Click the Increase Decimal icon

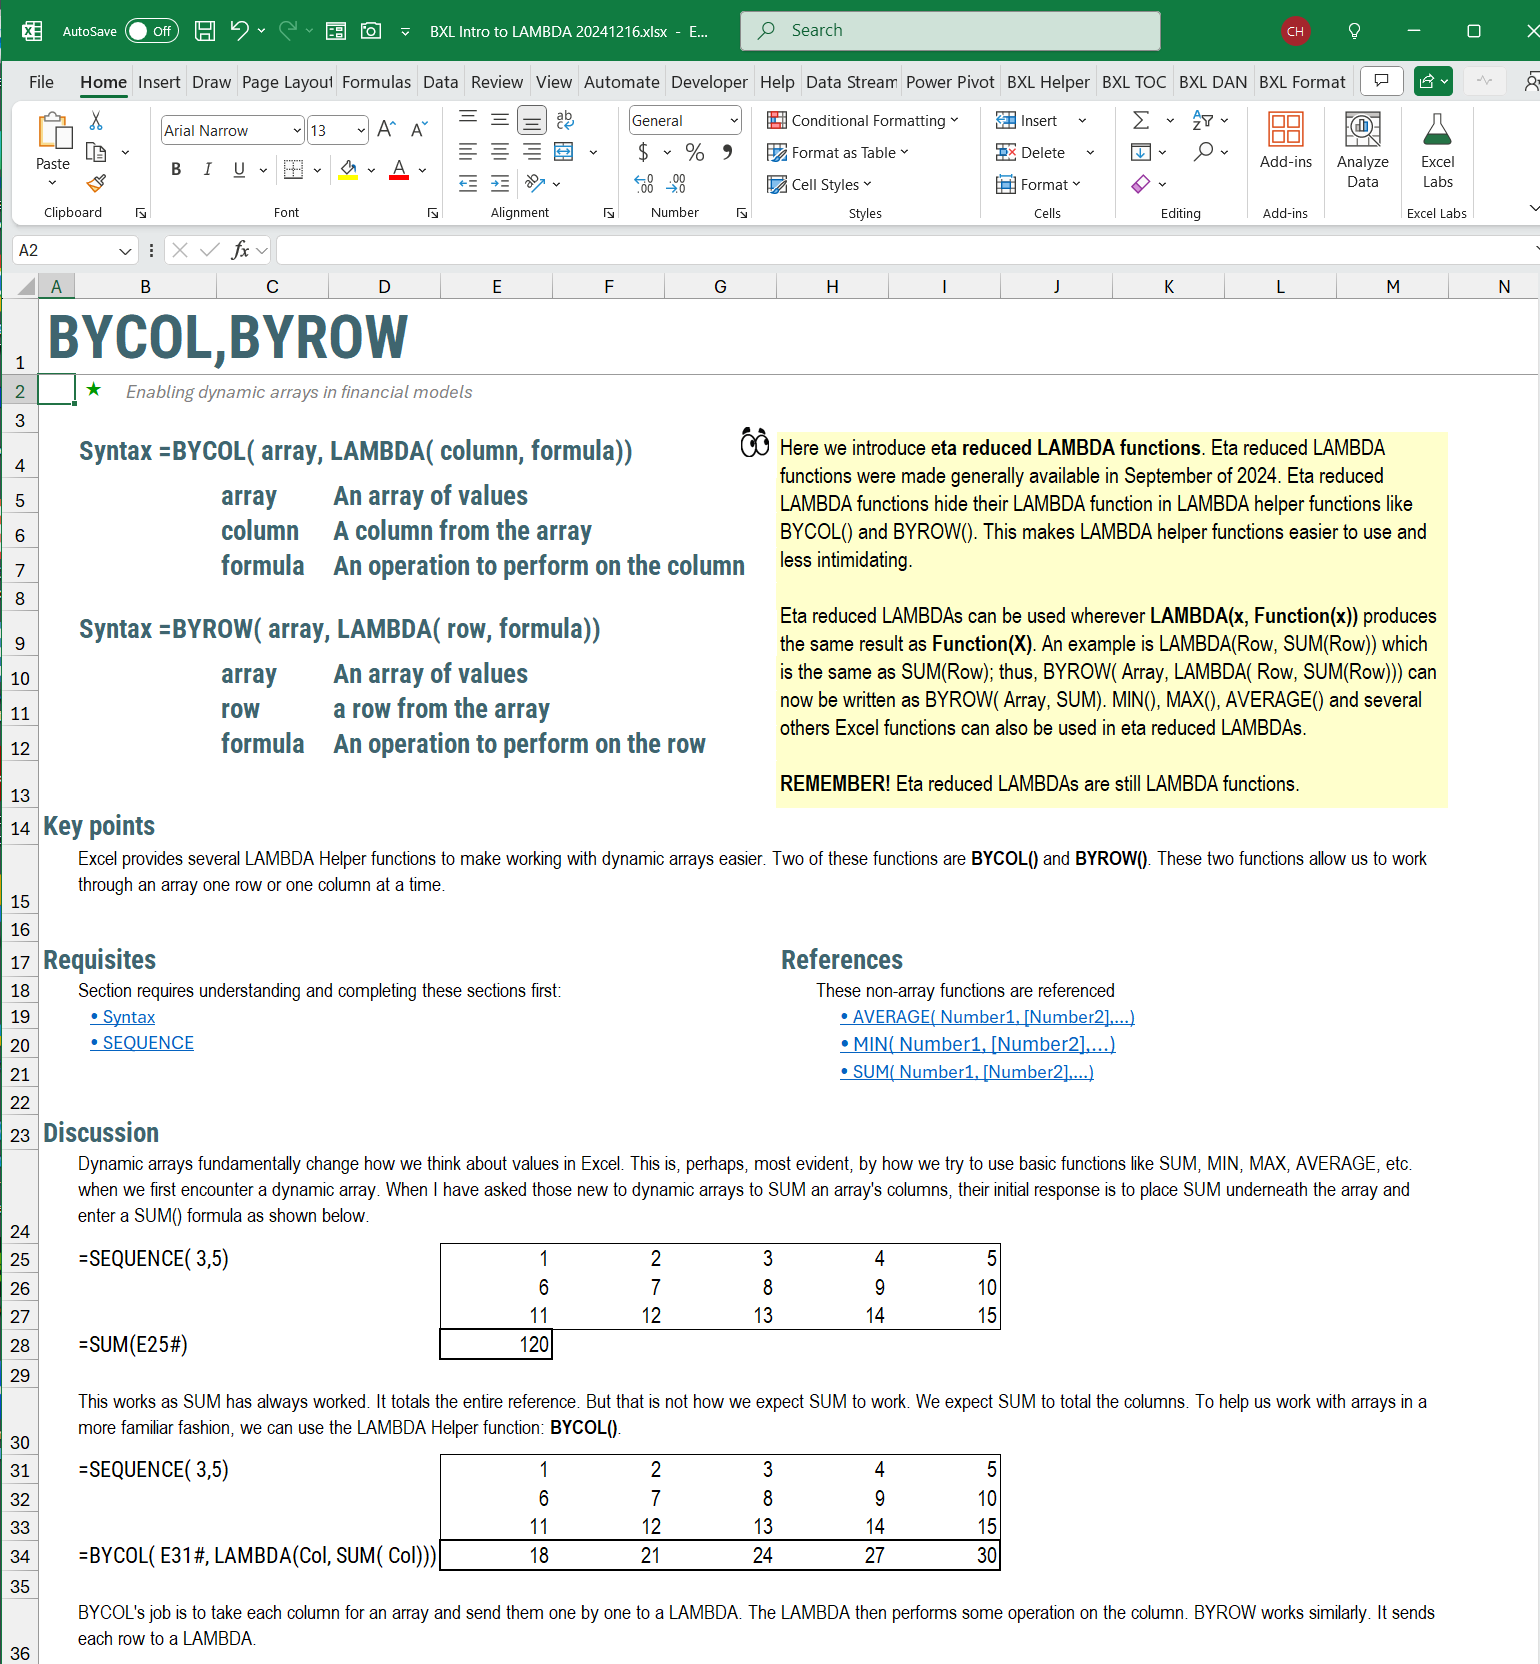[x=644, y=184]
